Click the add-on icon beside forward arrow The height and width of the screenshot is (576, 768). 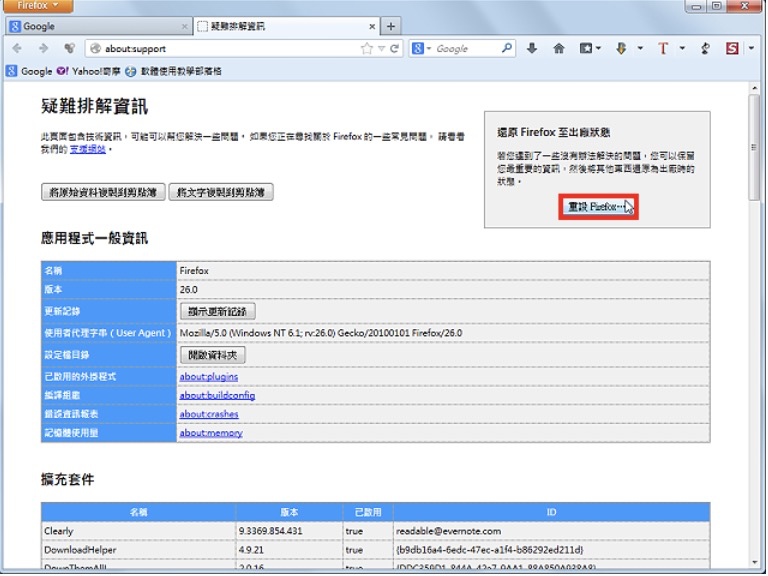[x=70, y=48]
